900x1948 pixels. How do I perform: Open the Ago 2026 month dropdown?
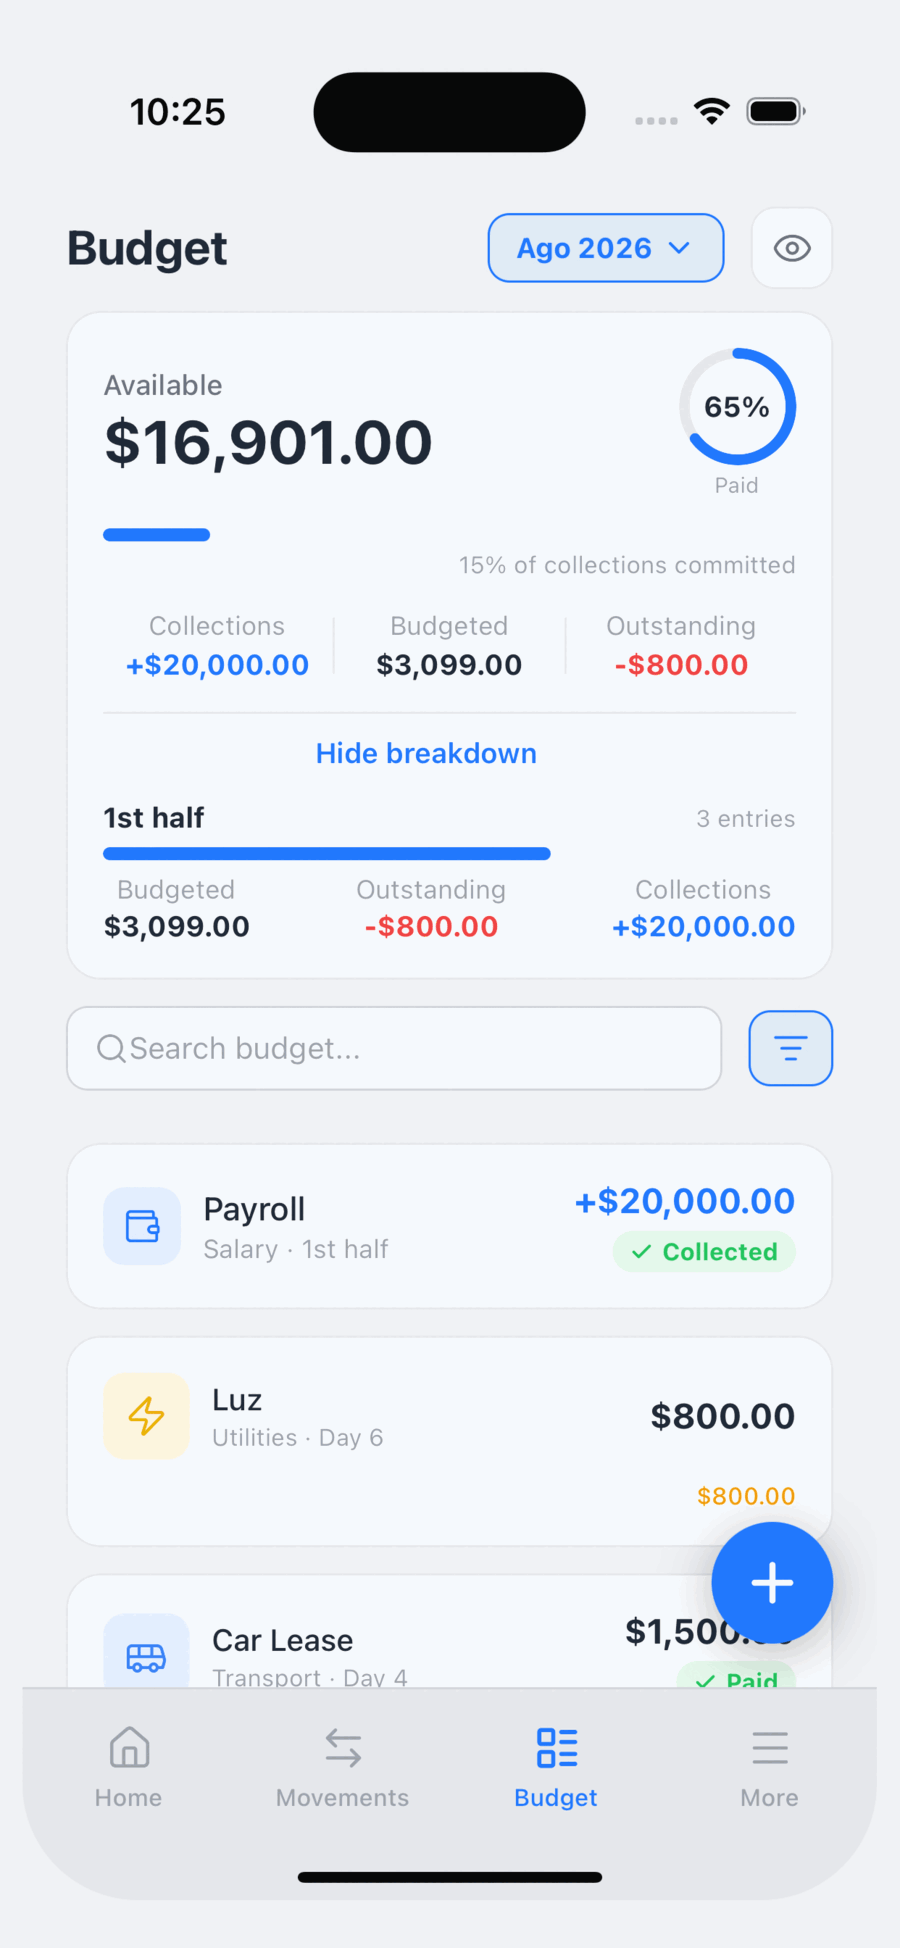point(606,248)
